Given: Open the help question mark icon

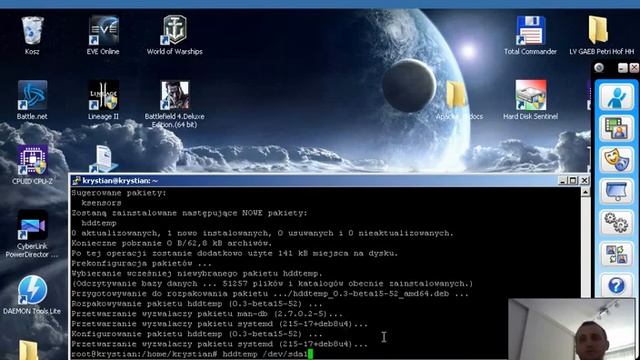Looking at the screenshot, I should tap(616, 285).
